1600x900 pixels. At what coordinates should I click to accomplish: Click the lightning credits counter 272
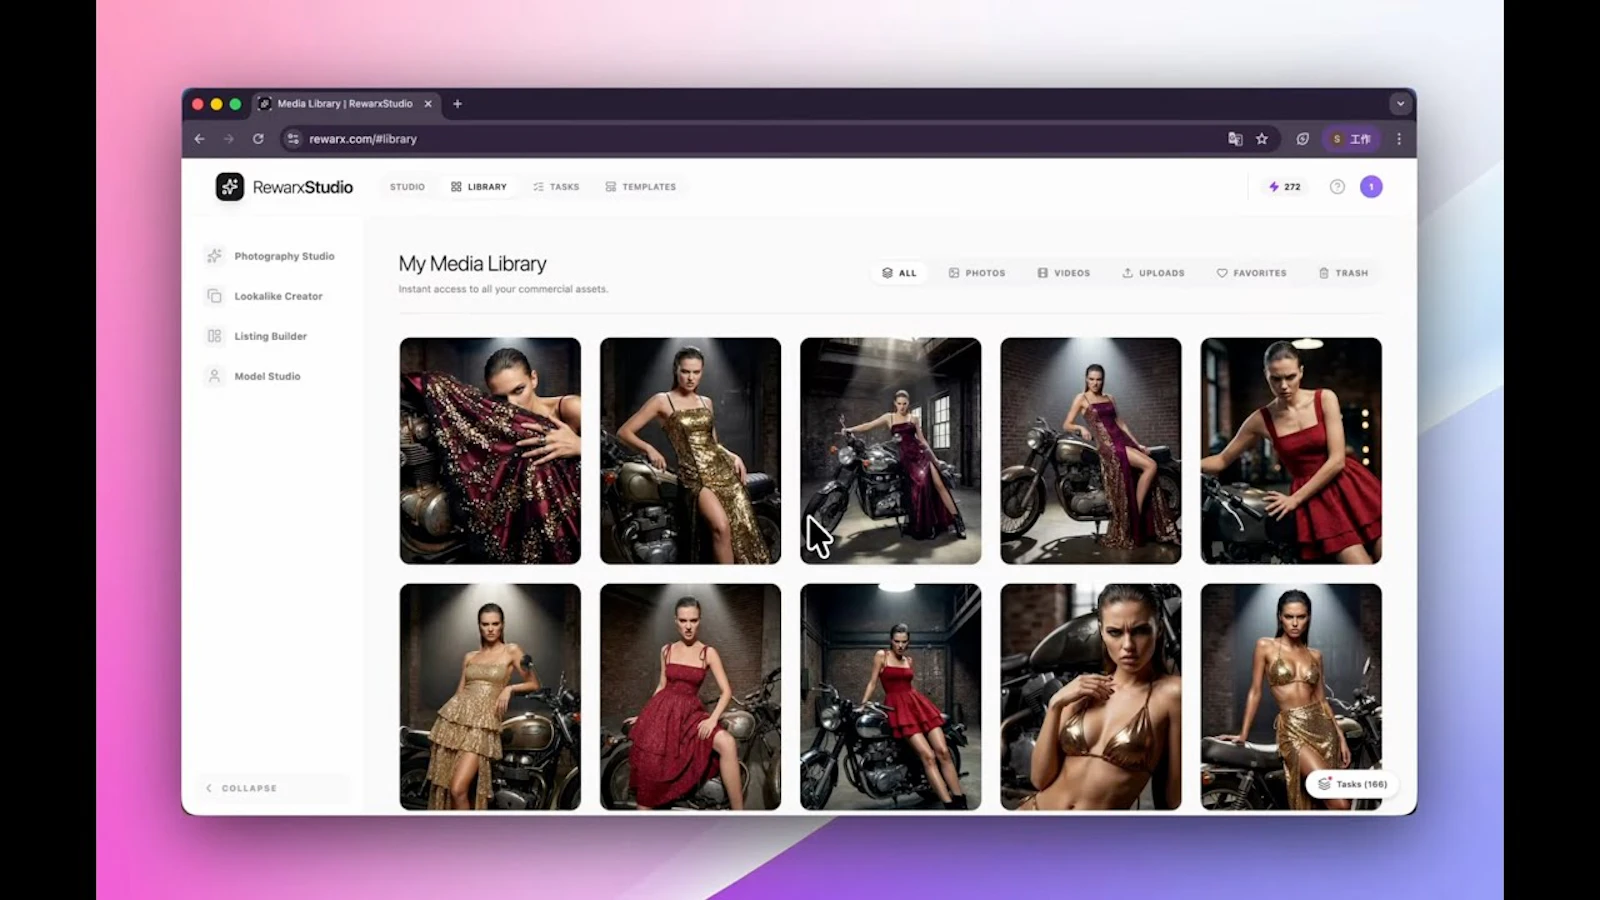(x=1285, y=187)
